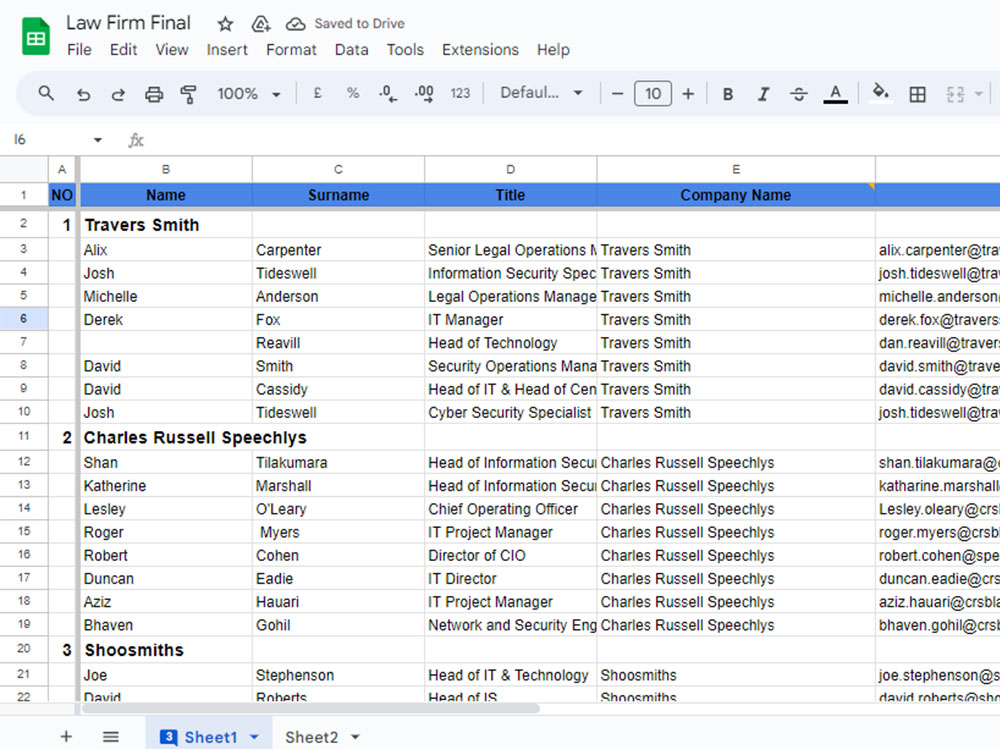This screenshot has height=750, width=1000.
Task: Show the all sheets list
Action: pyautogui.click(x=110, y=737)
